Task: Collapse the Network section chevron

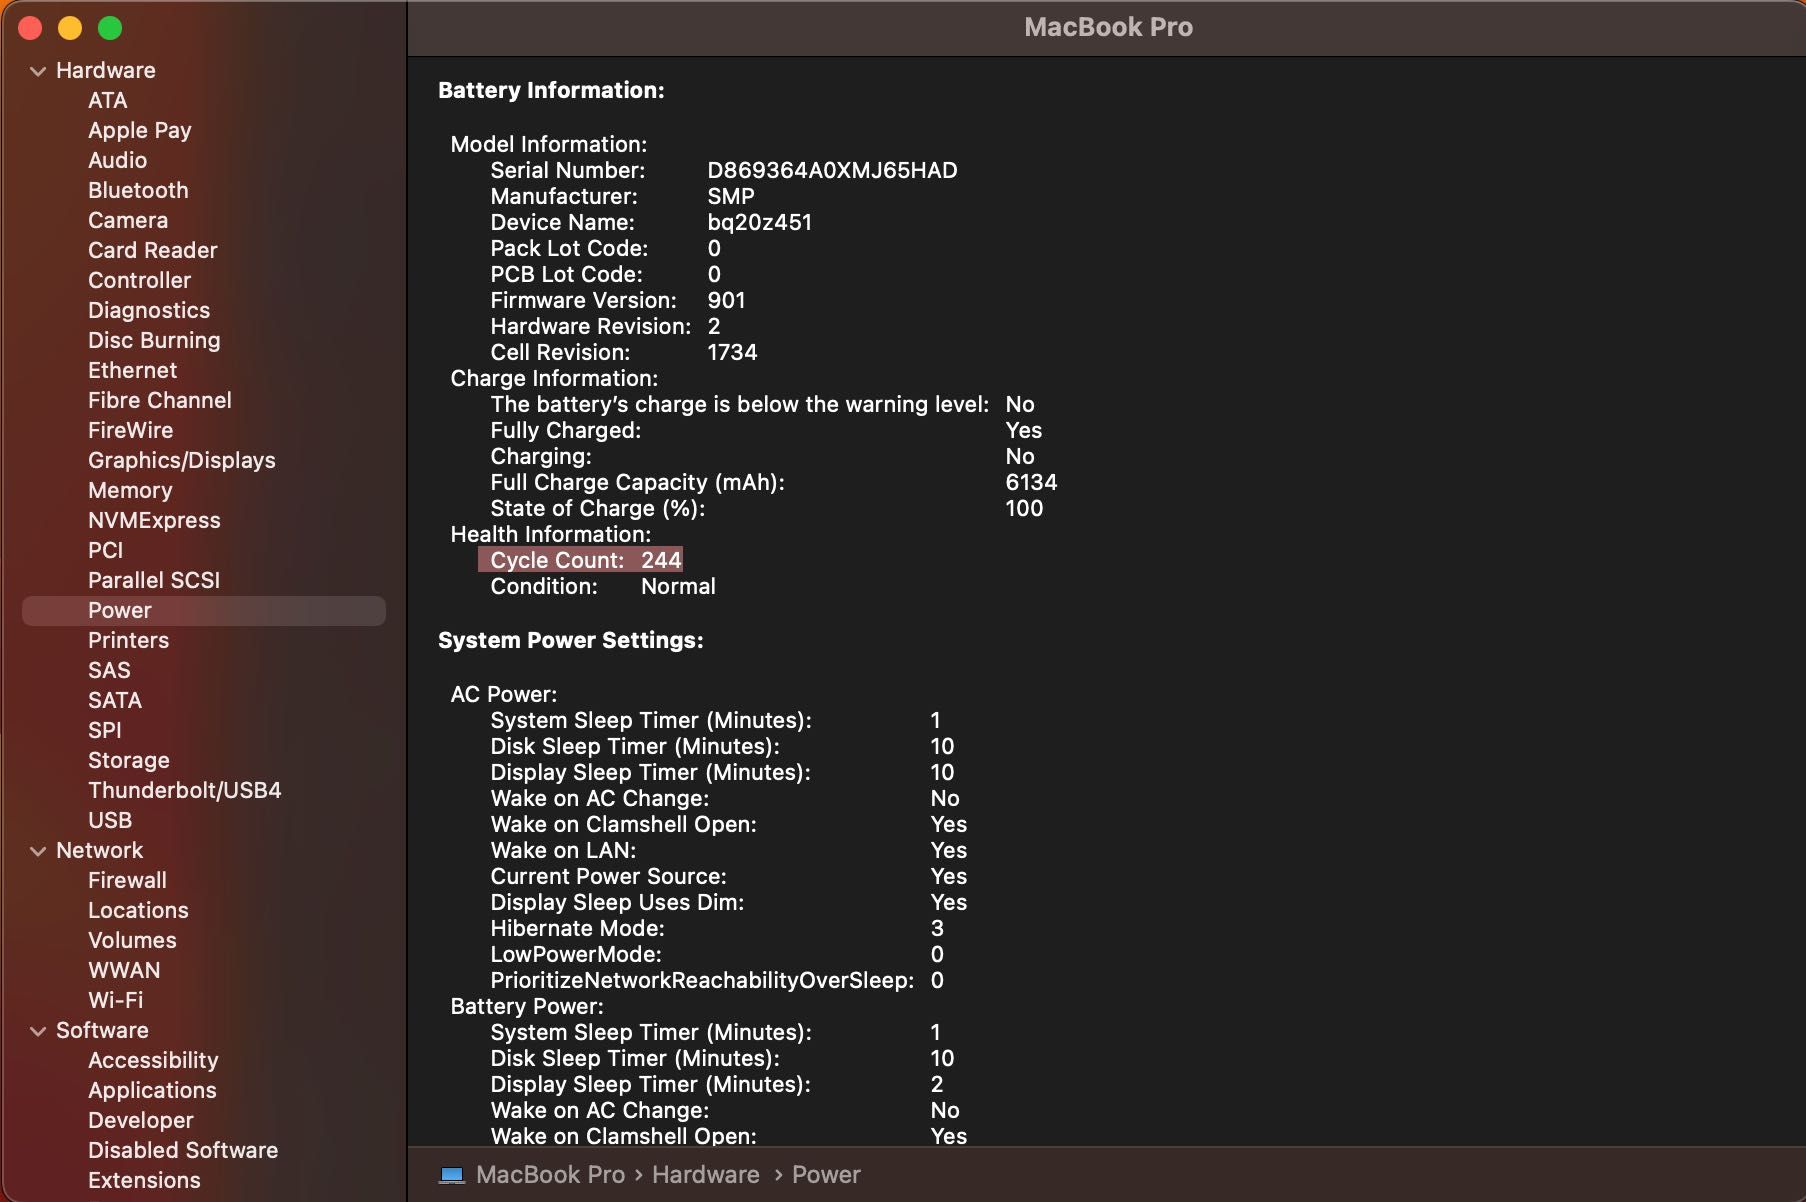Action: pyautogui.click(x=38, y=851)
